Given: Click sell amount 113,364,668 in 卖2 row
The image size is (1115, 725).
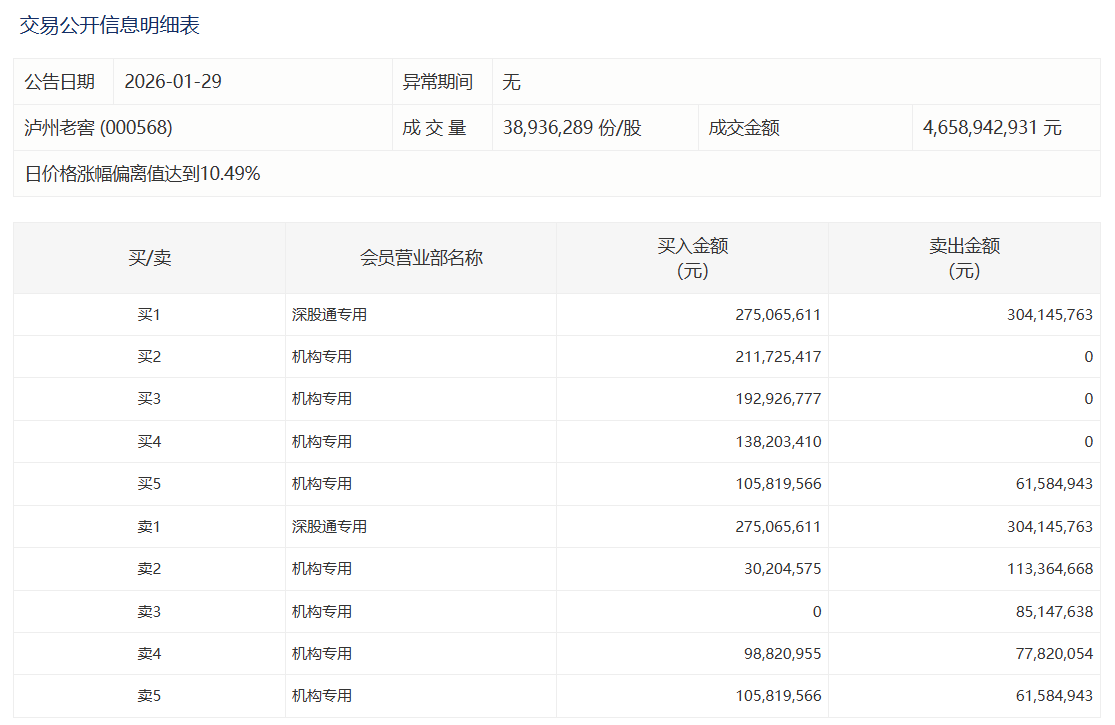Looking at the screenshot, I should 1049,569.
